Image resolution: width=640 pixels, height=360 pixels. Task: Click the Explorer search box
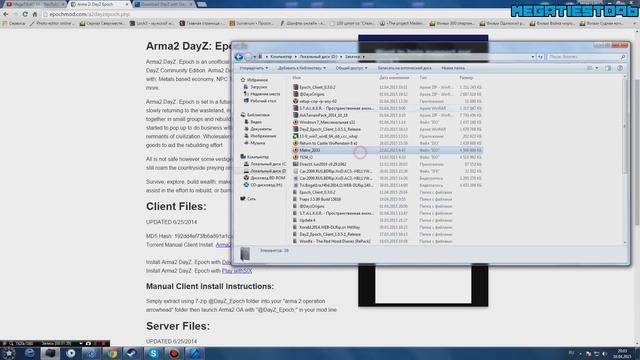tap(587, 57)
